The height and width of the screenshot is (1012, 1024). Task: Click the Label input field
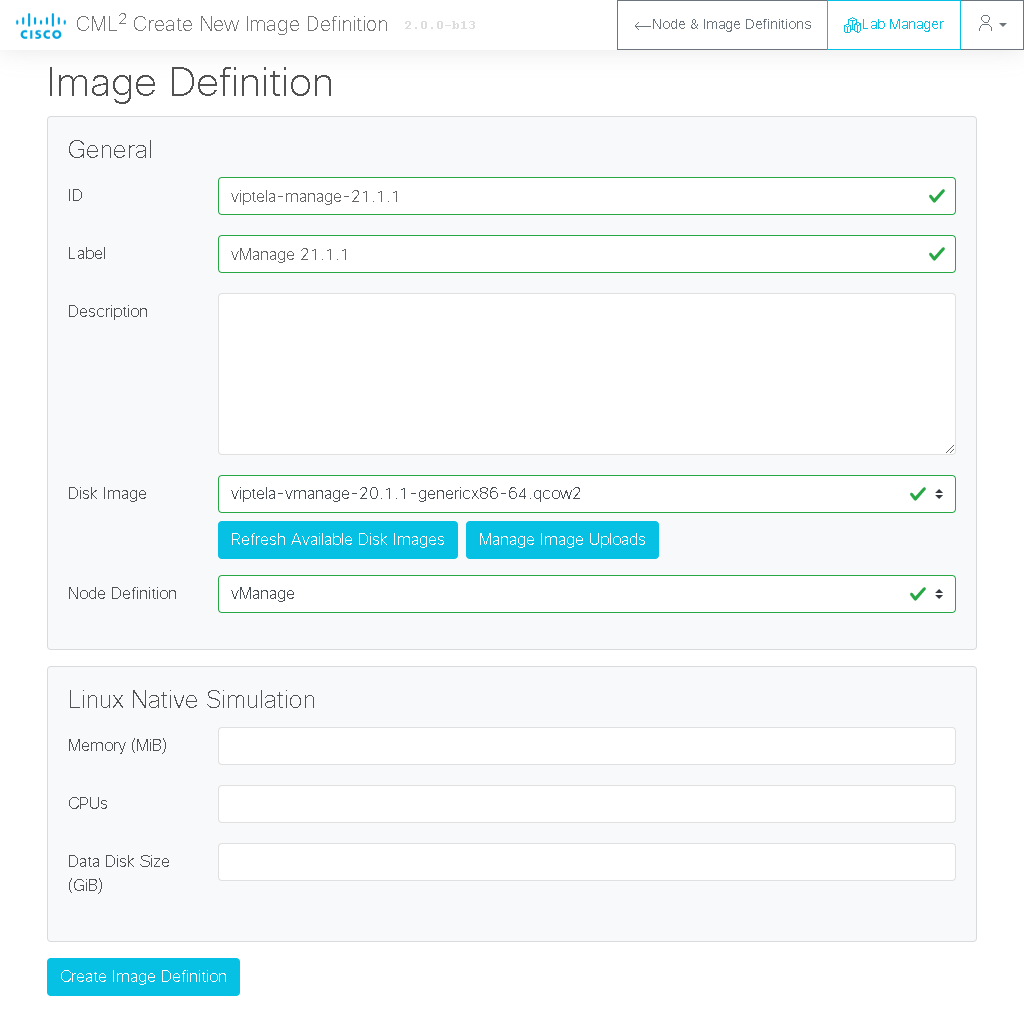586,254
